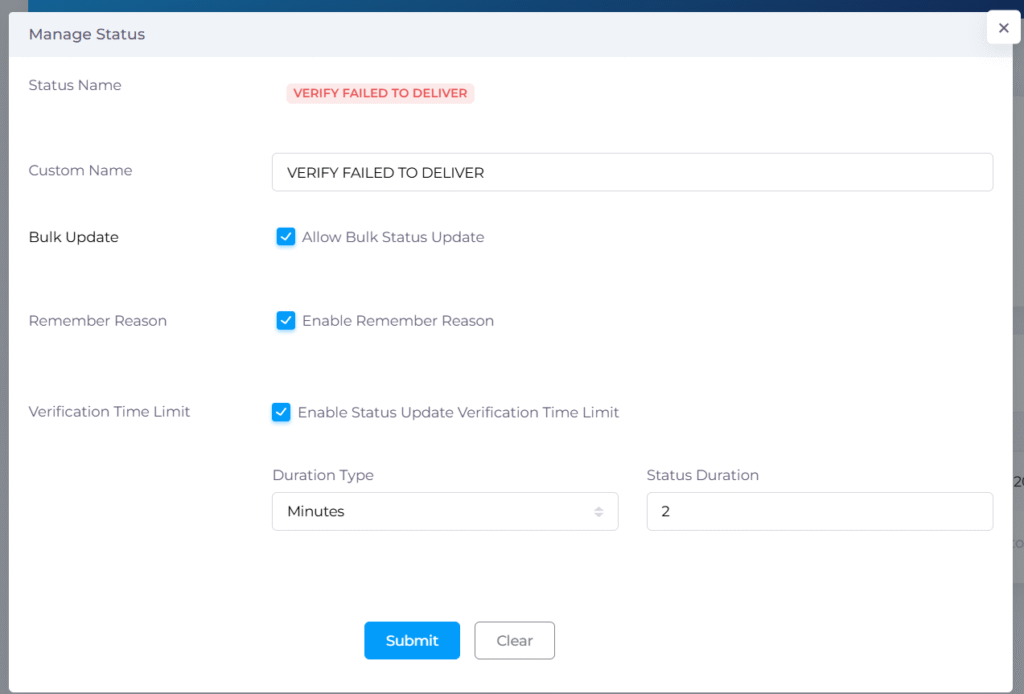Click the Clear button
Image resolution: width=1024 pixels, height=694 pixels.
click(514, 641)
